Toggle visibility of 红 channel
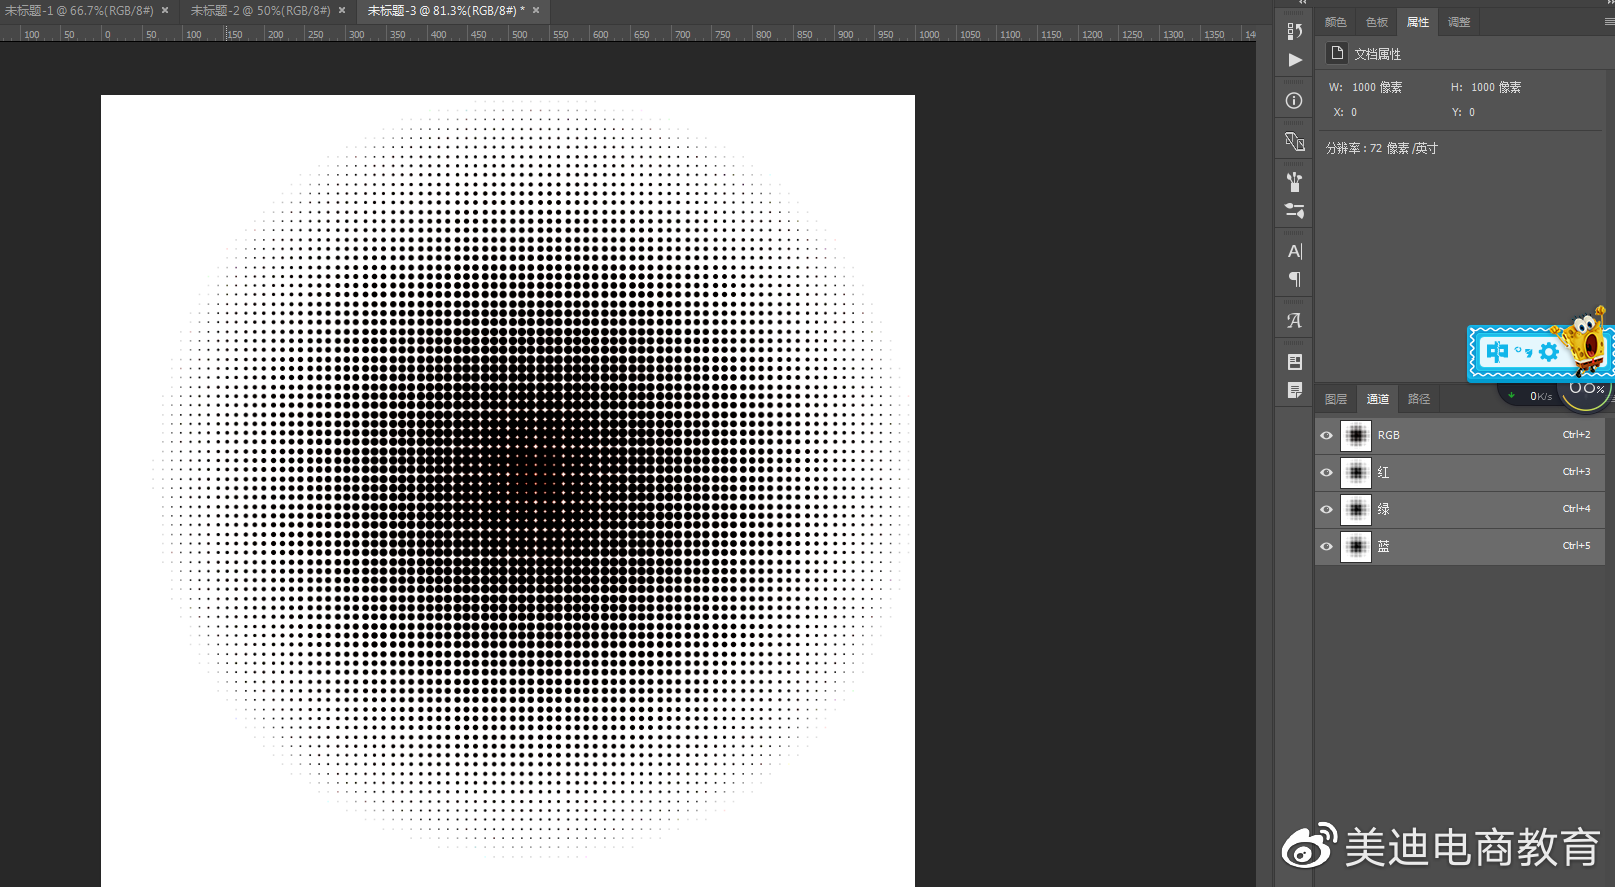This screenshot has width=1615, height=887. tap(1326, 472)
